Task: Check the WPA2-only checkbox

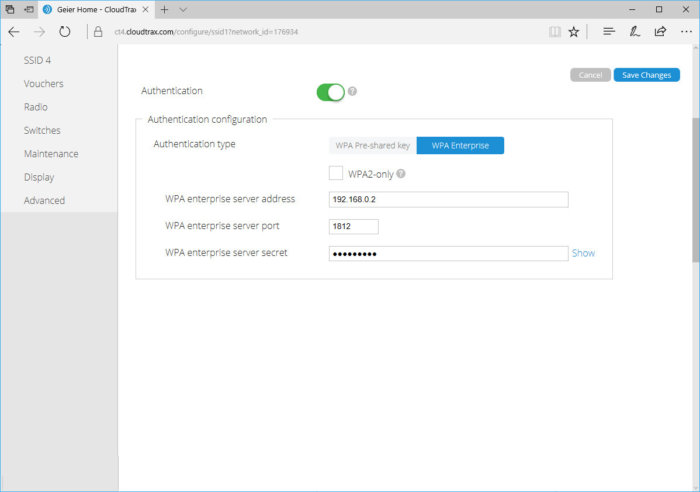Action: tap(336, 173)
